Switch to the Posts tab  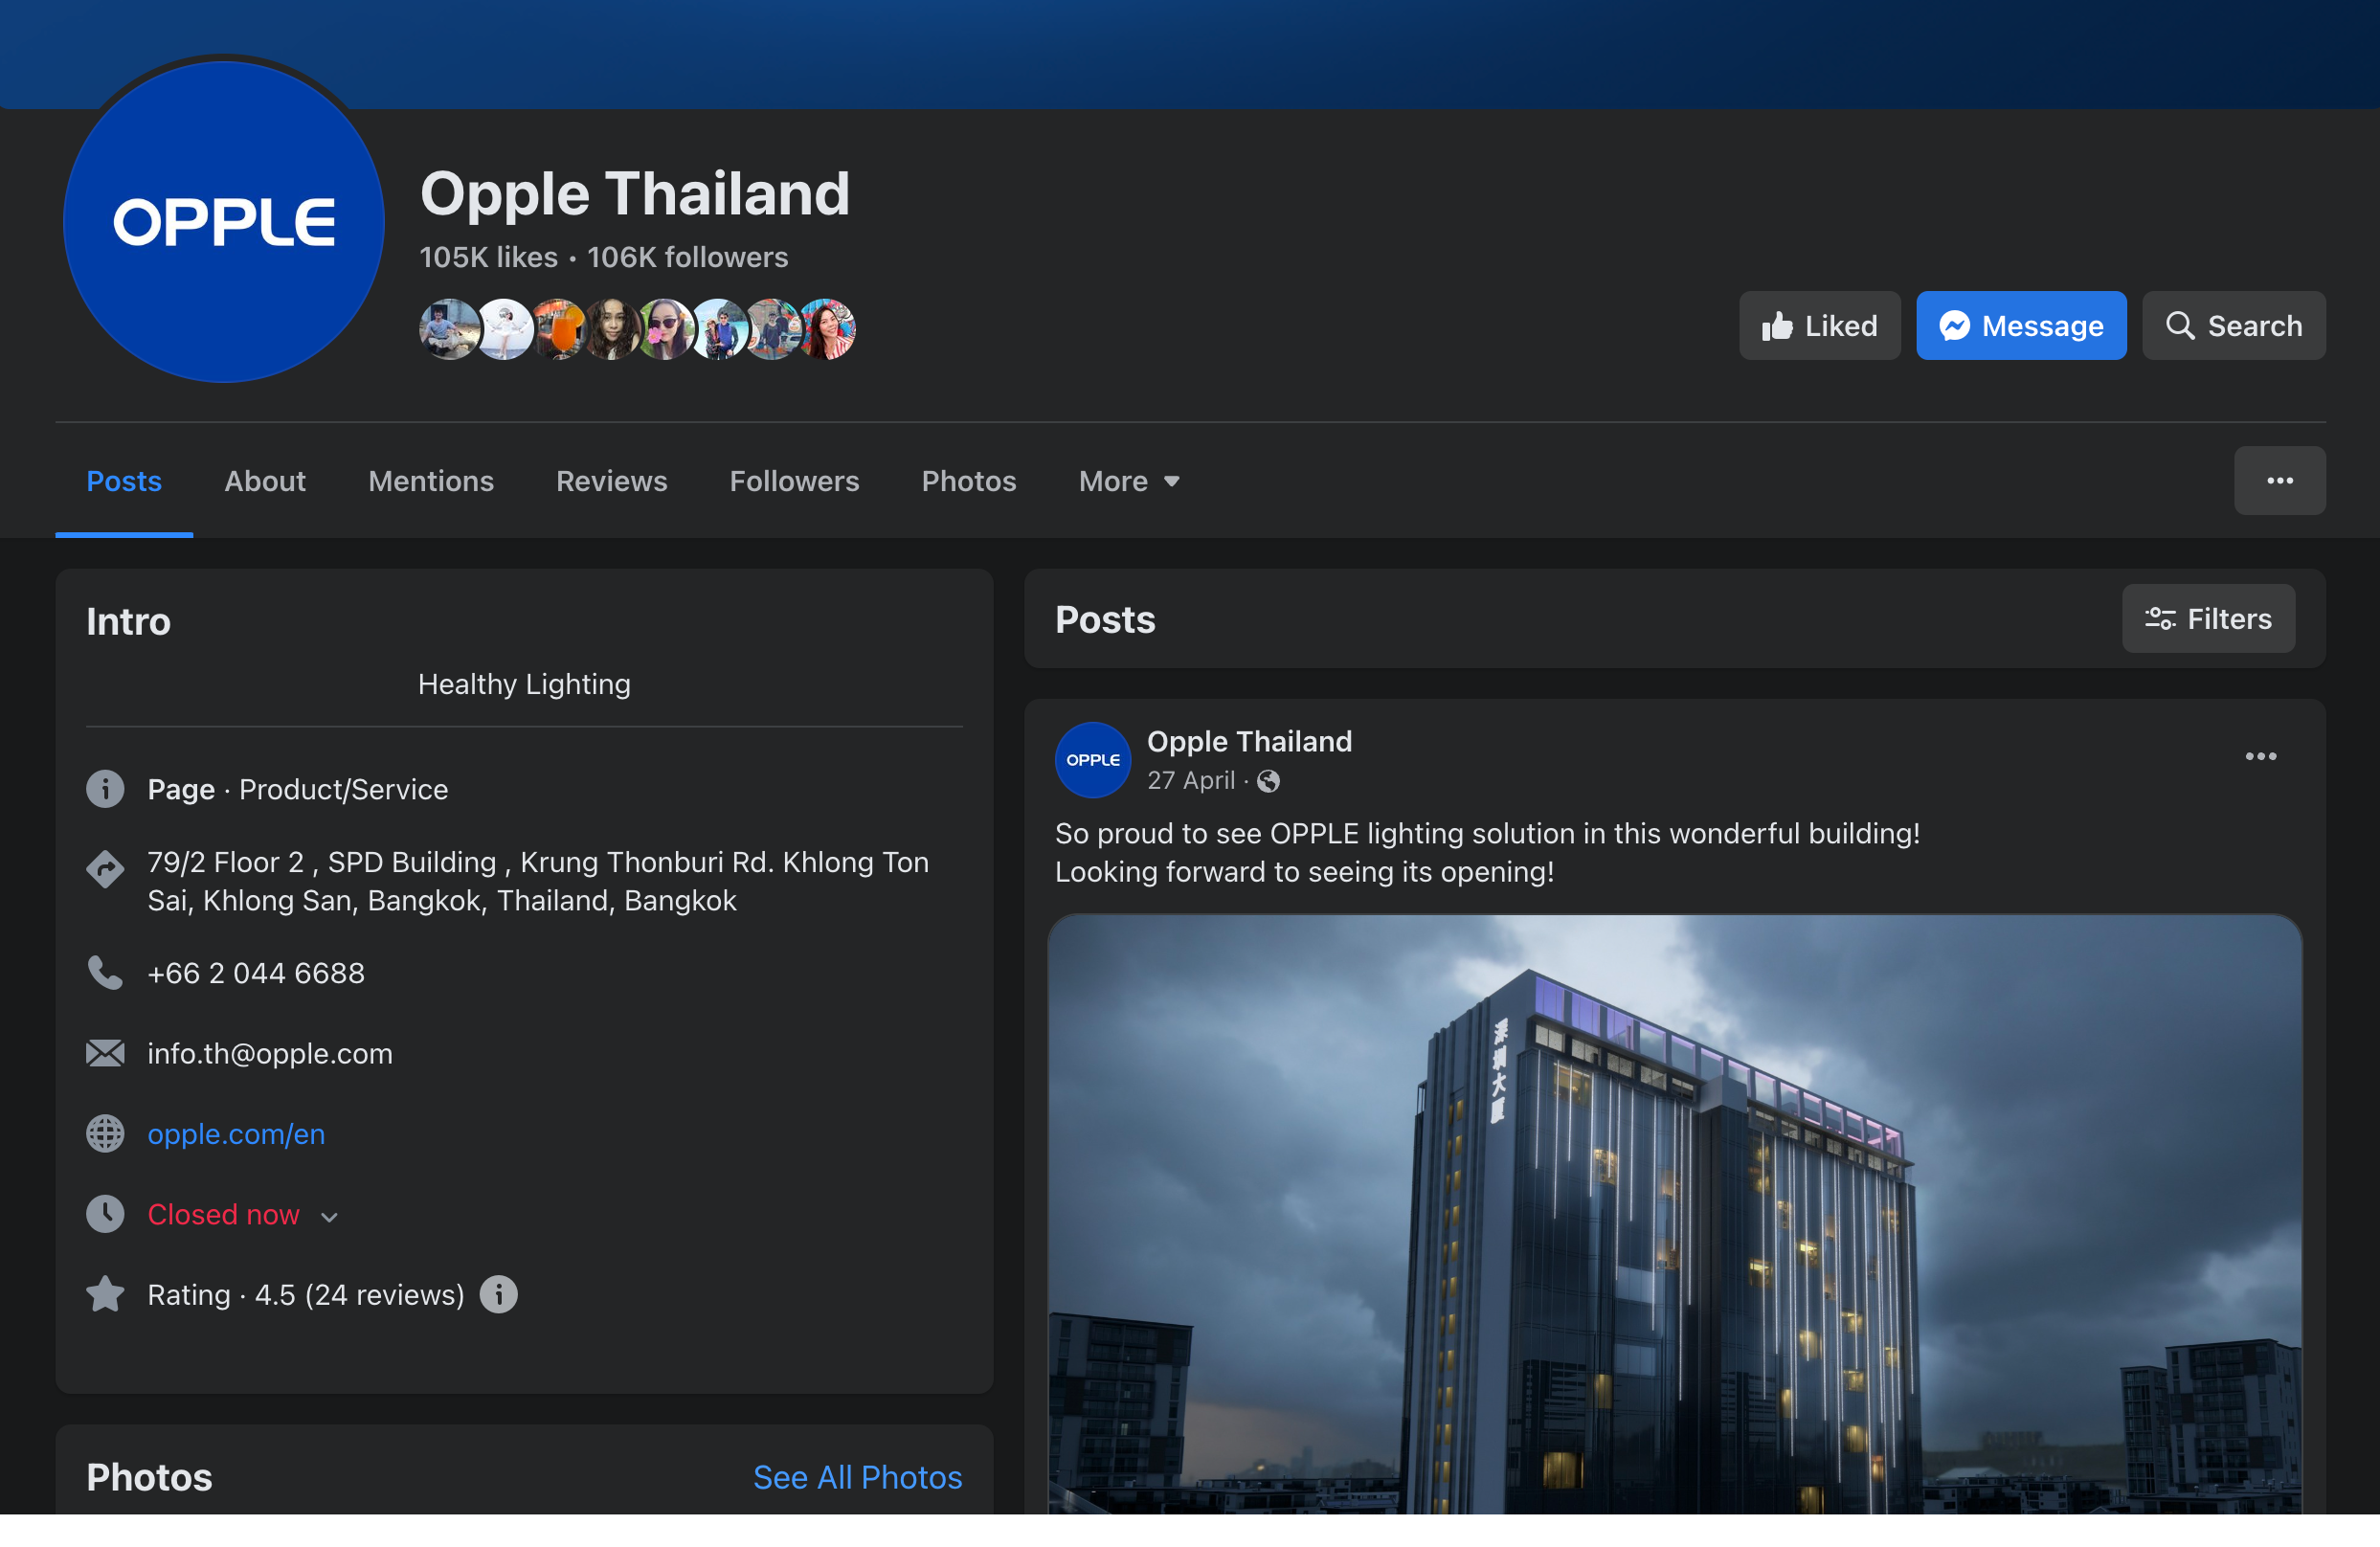click(124, 481)
